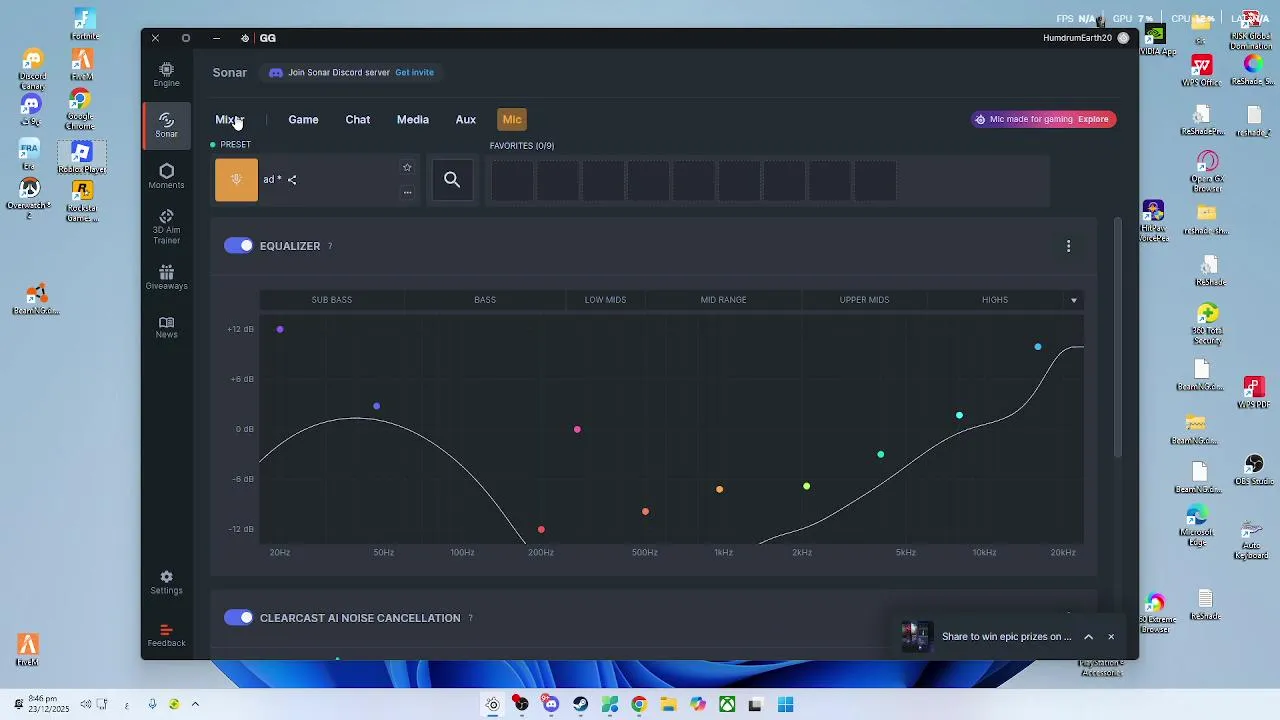Select the orange 1kHz EQ point

coord(719,490)
